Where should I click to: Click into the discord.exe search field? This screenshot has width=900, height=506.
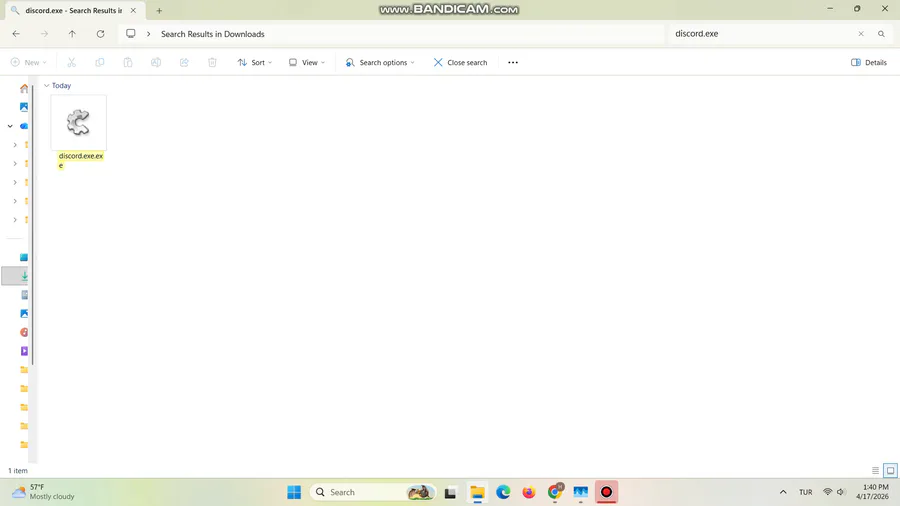coord(762,34)
